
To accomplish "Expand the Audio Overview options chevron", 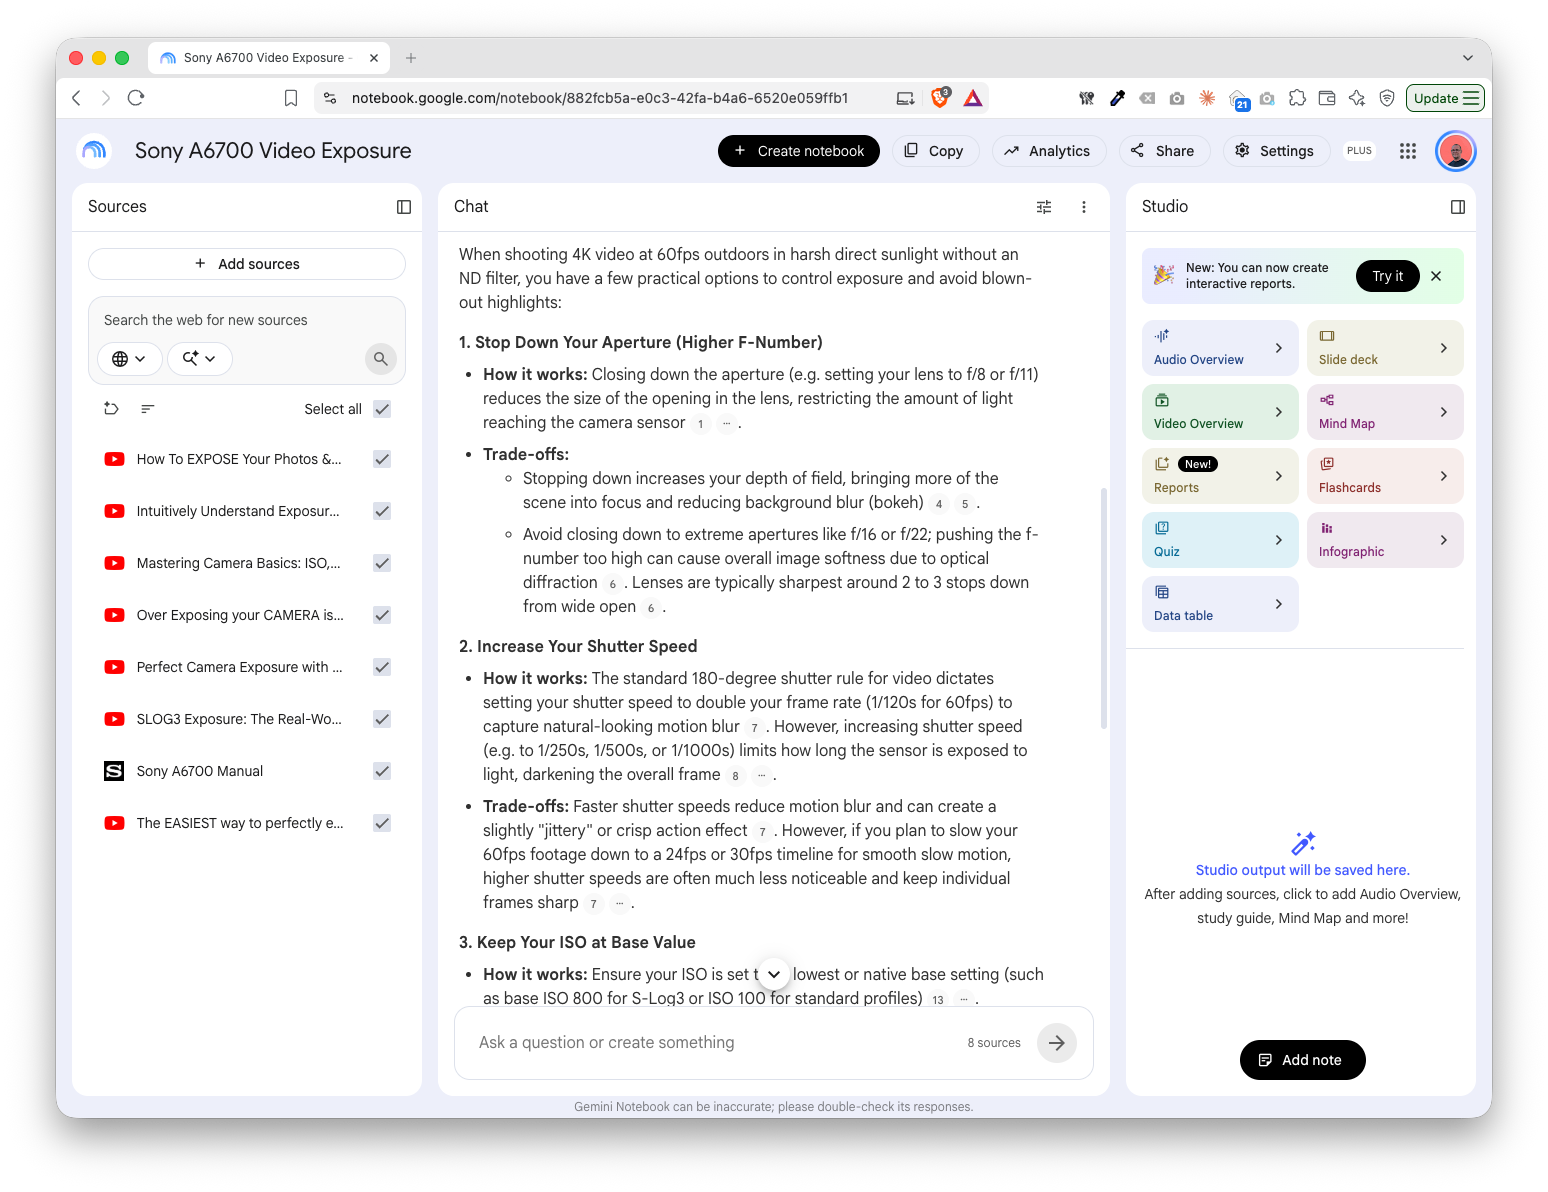I will click(1279, 348).
